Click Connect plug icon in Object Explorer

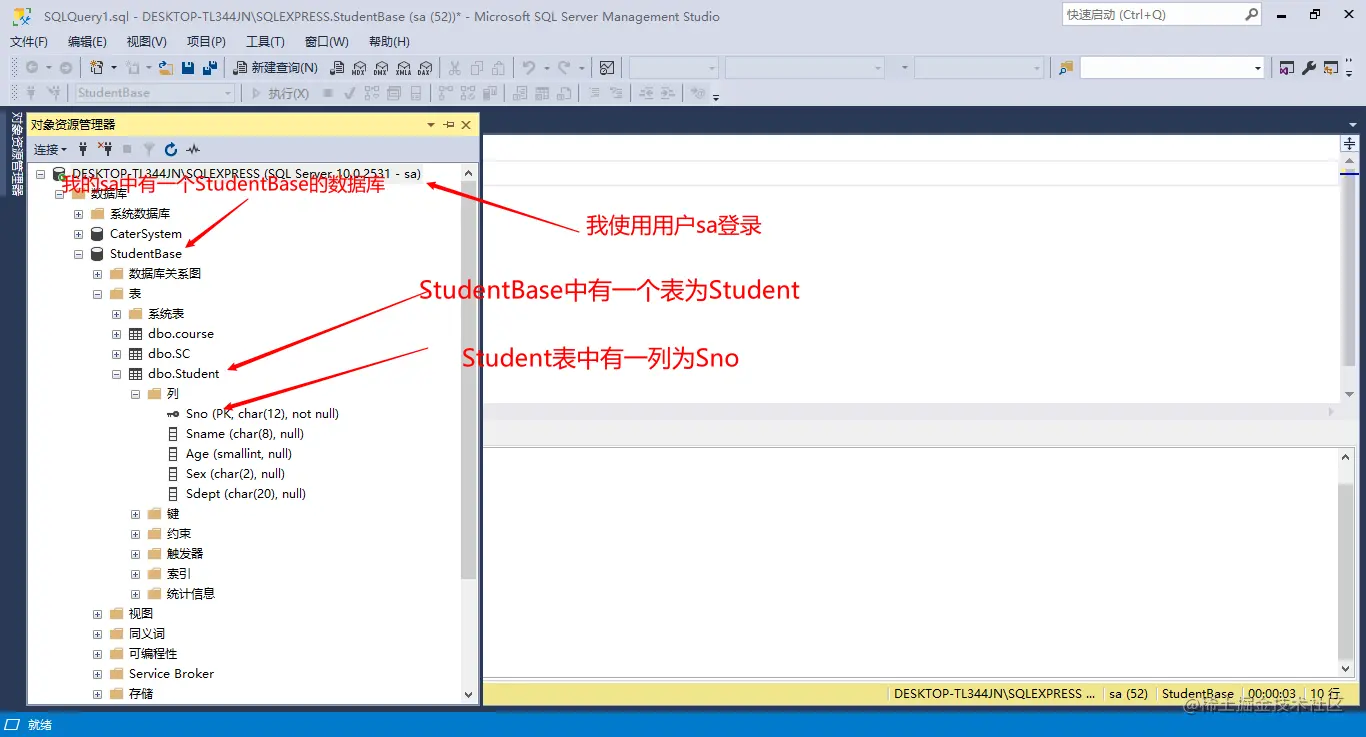83,149
